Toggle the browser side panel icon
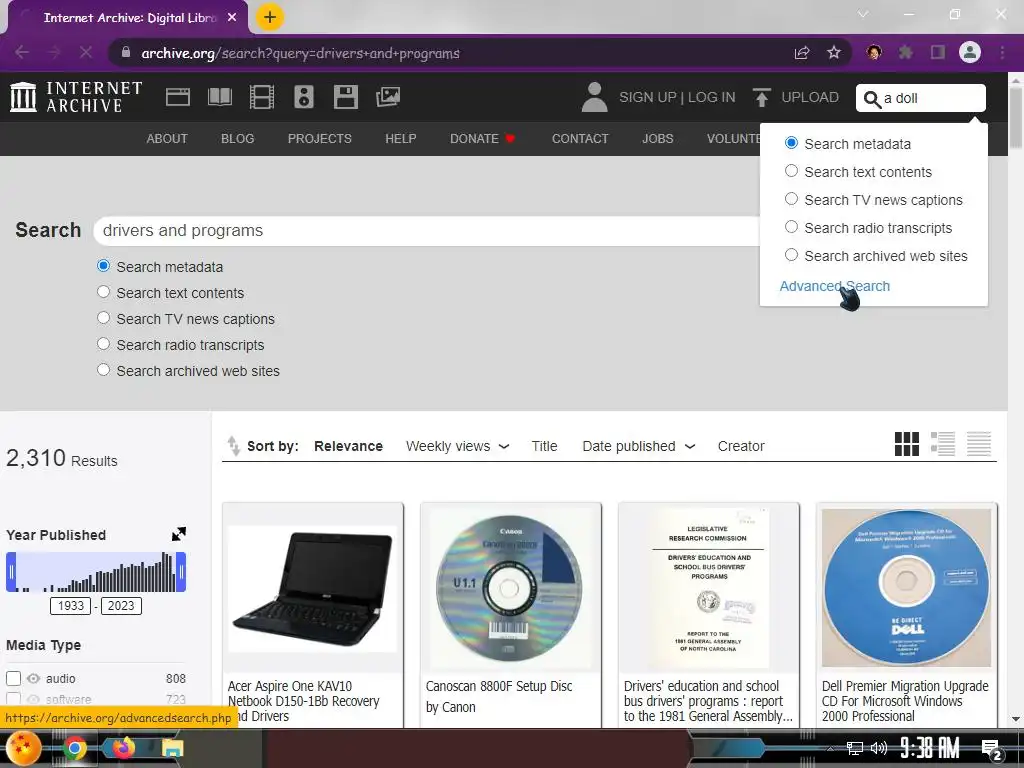The height and width of the screenshot is (768, 1024). 938,52
